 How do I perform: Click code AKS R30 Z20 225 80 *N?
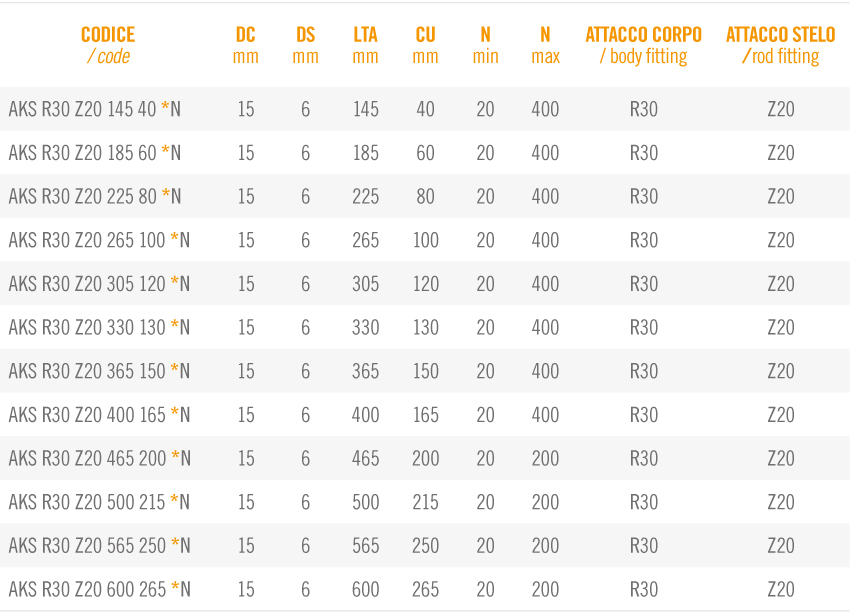pos(95,197)
